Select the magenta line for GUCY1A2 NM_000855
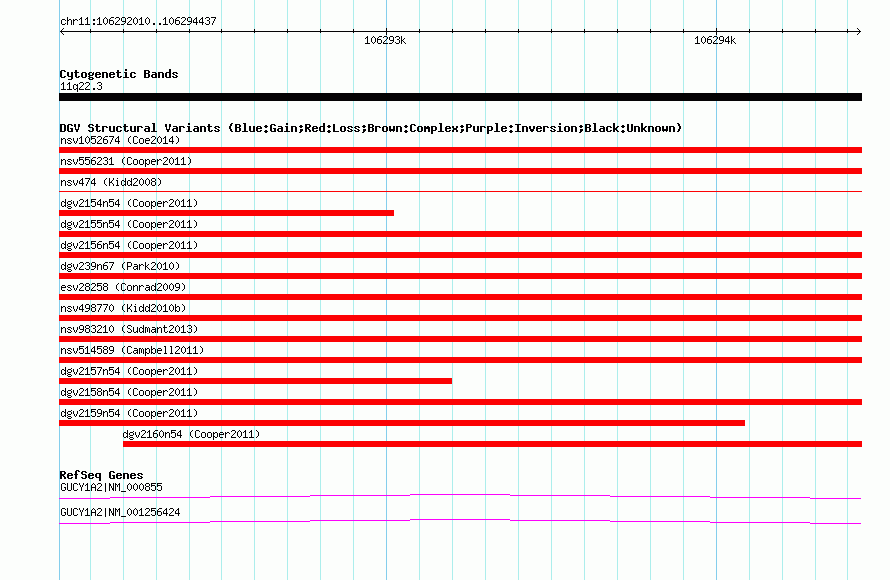Screen dimensions: 890x580 click(x=460, y=497)
